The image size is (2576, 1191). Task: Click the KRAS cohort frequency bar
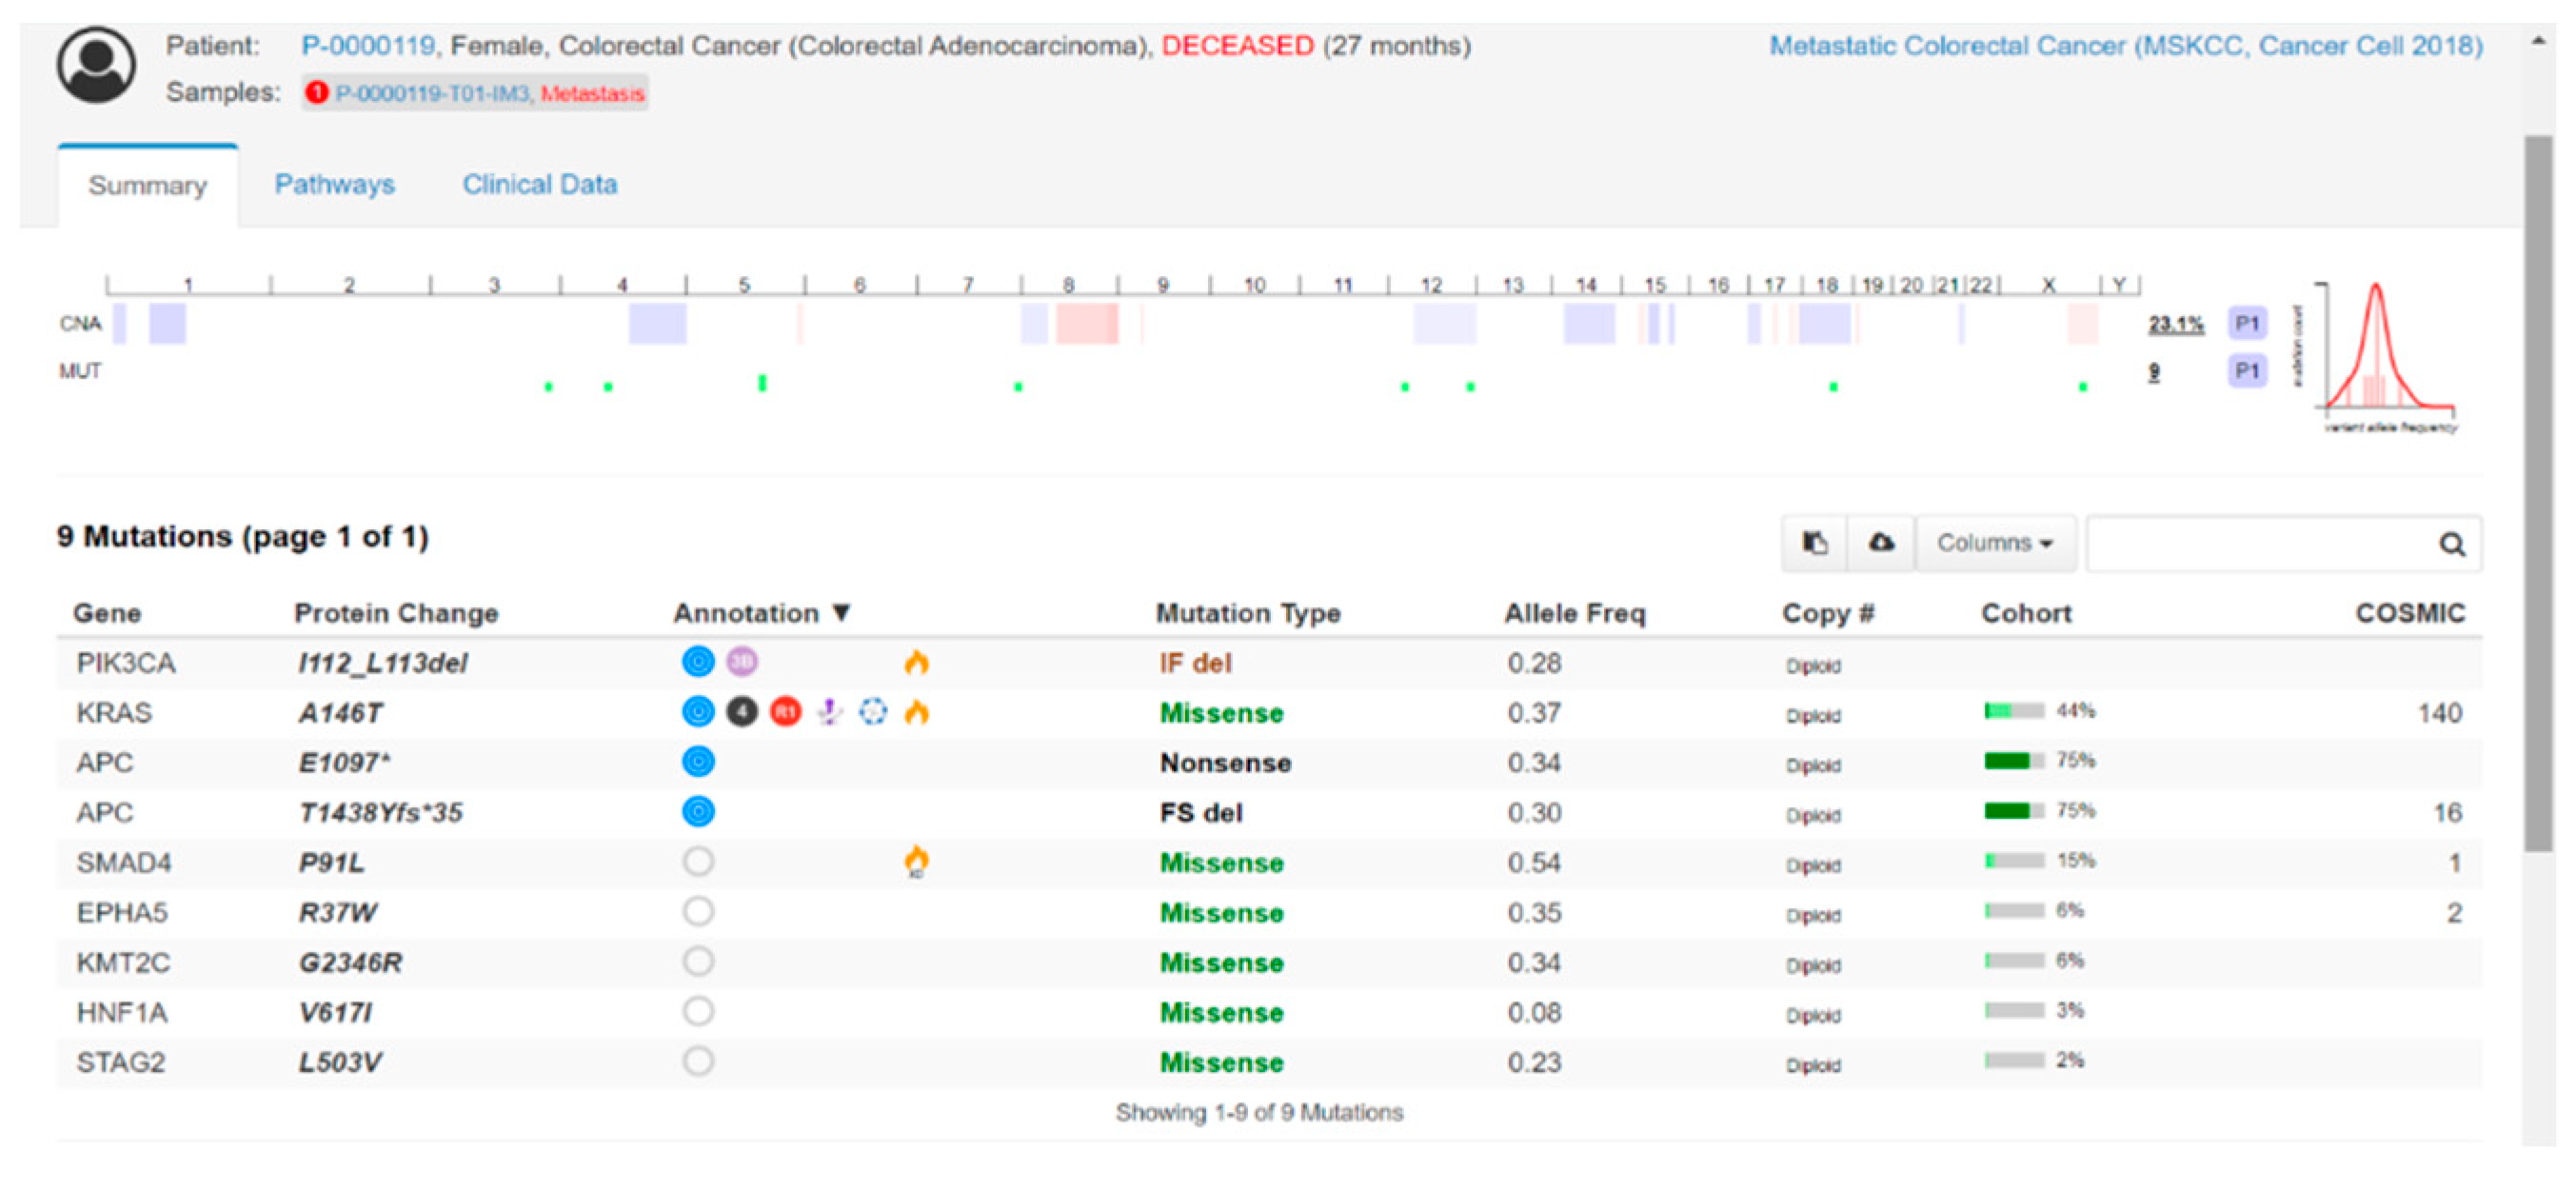coord(2013,711)
